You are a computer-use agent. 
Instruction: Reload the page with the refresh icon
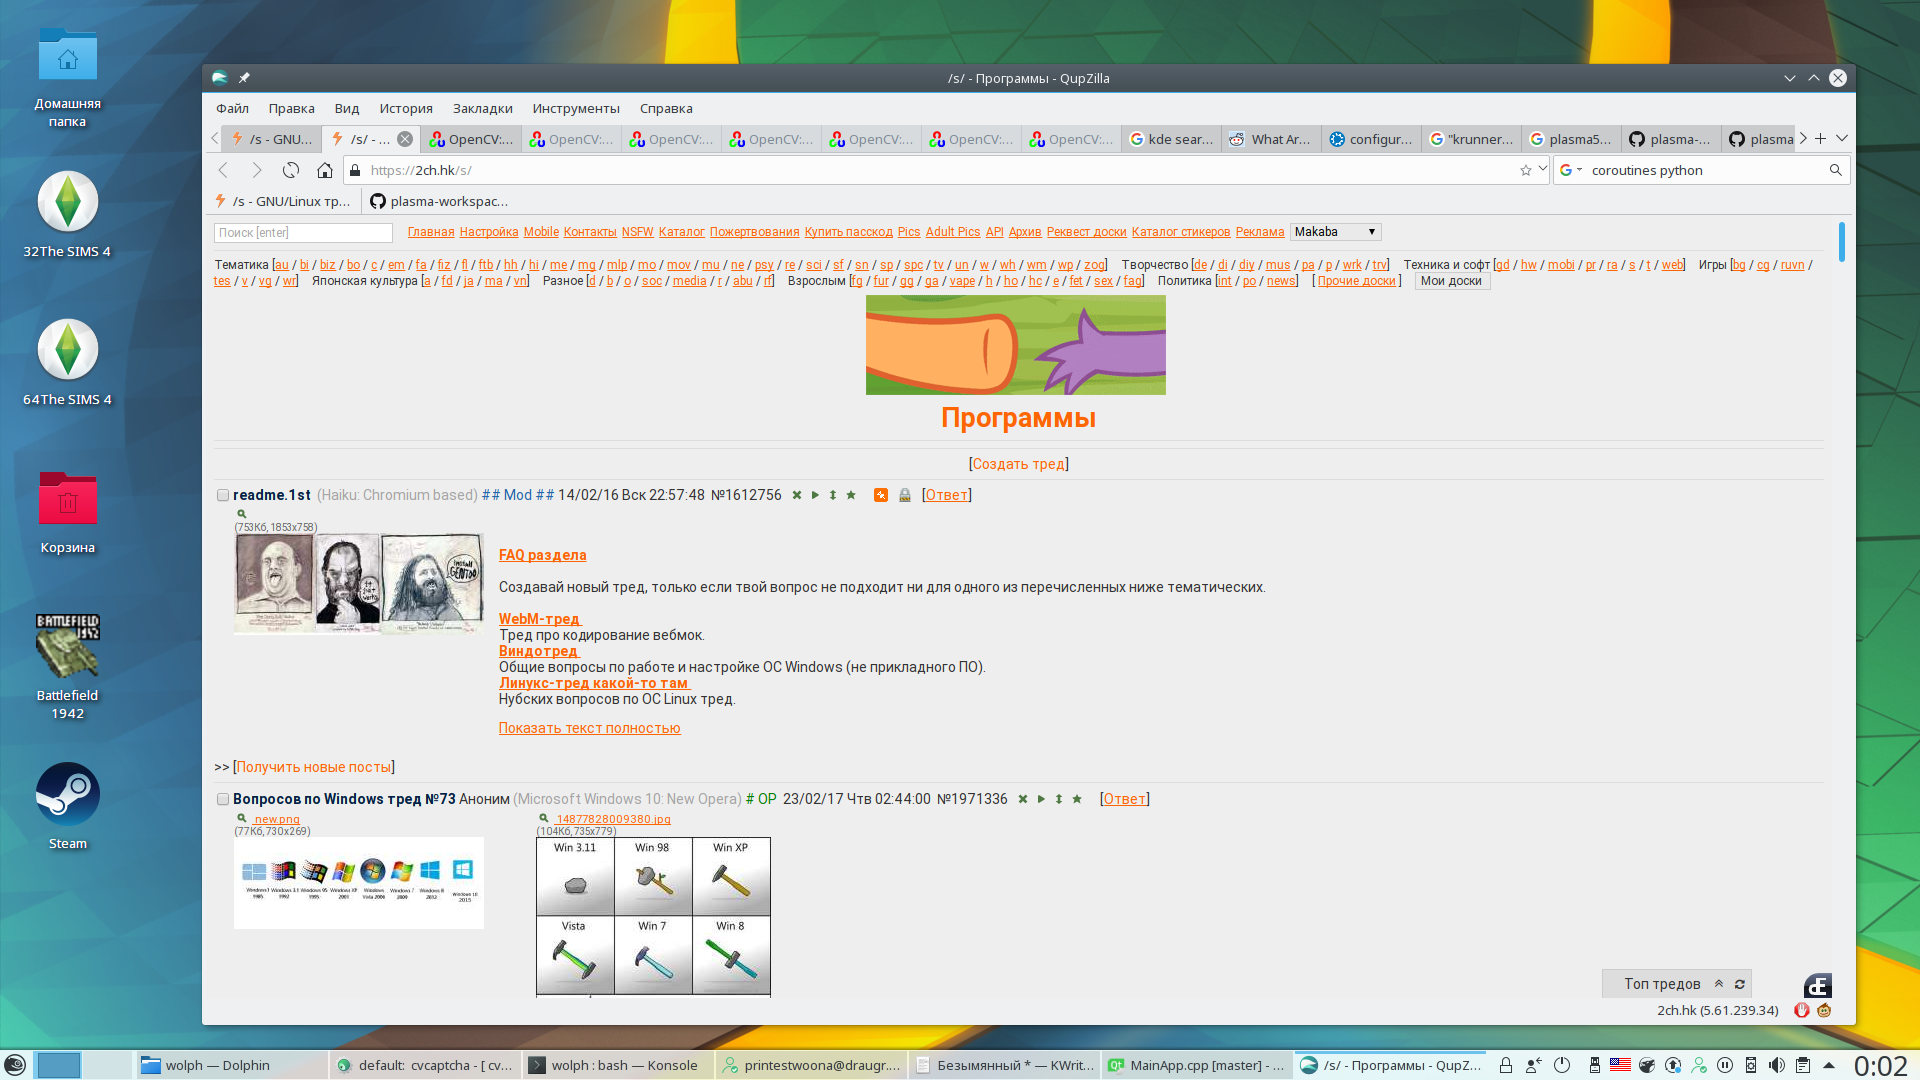pyautogui.click(x=291, y=170)
